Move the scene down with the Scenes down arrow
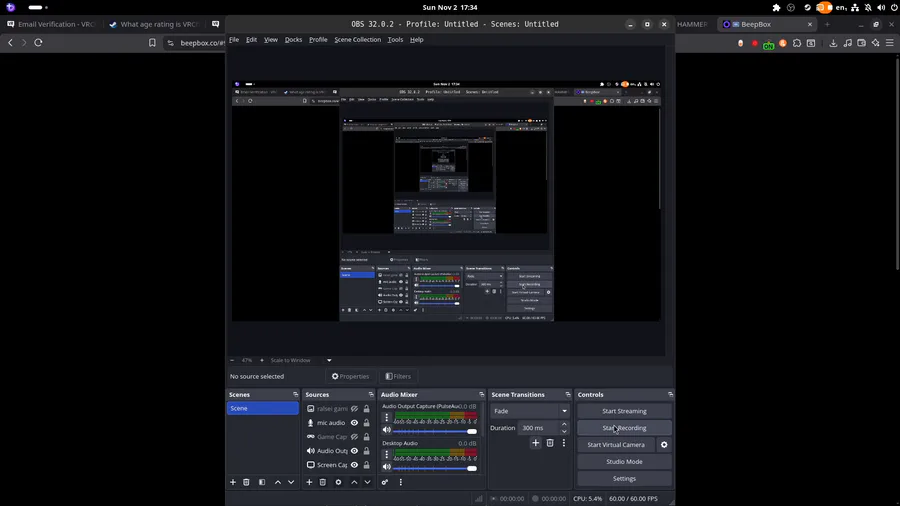The width and height of the screenshot is (900, 506). [x=291, y=482]
